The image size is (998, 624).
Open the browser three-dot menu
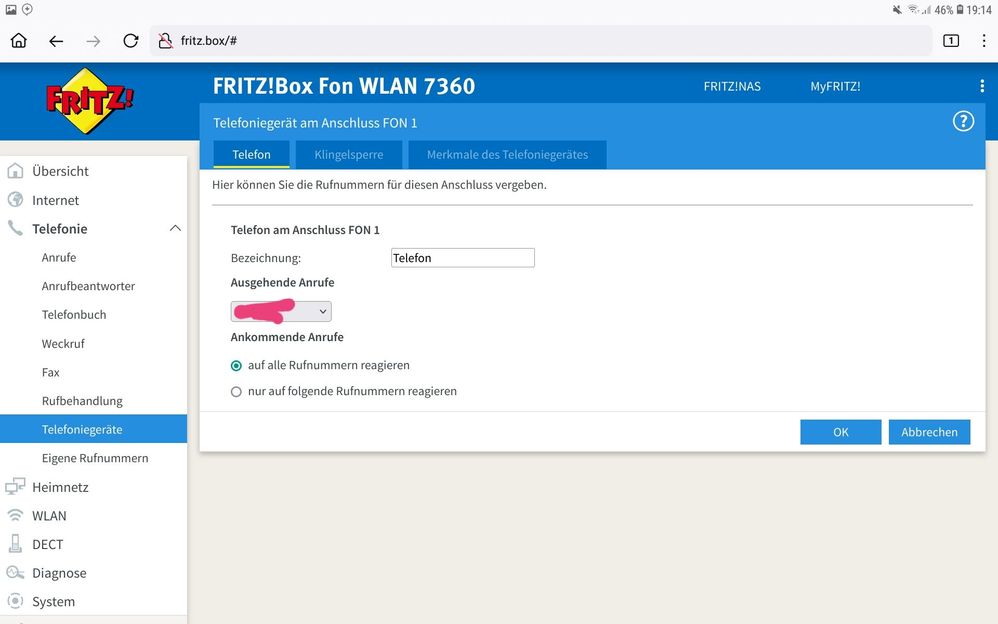(x=984, y=41)
